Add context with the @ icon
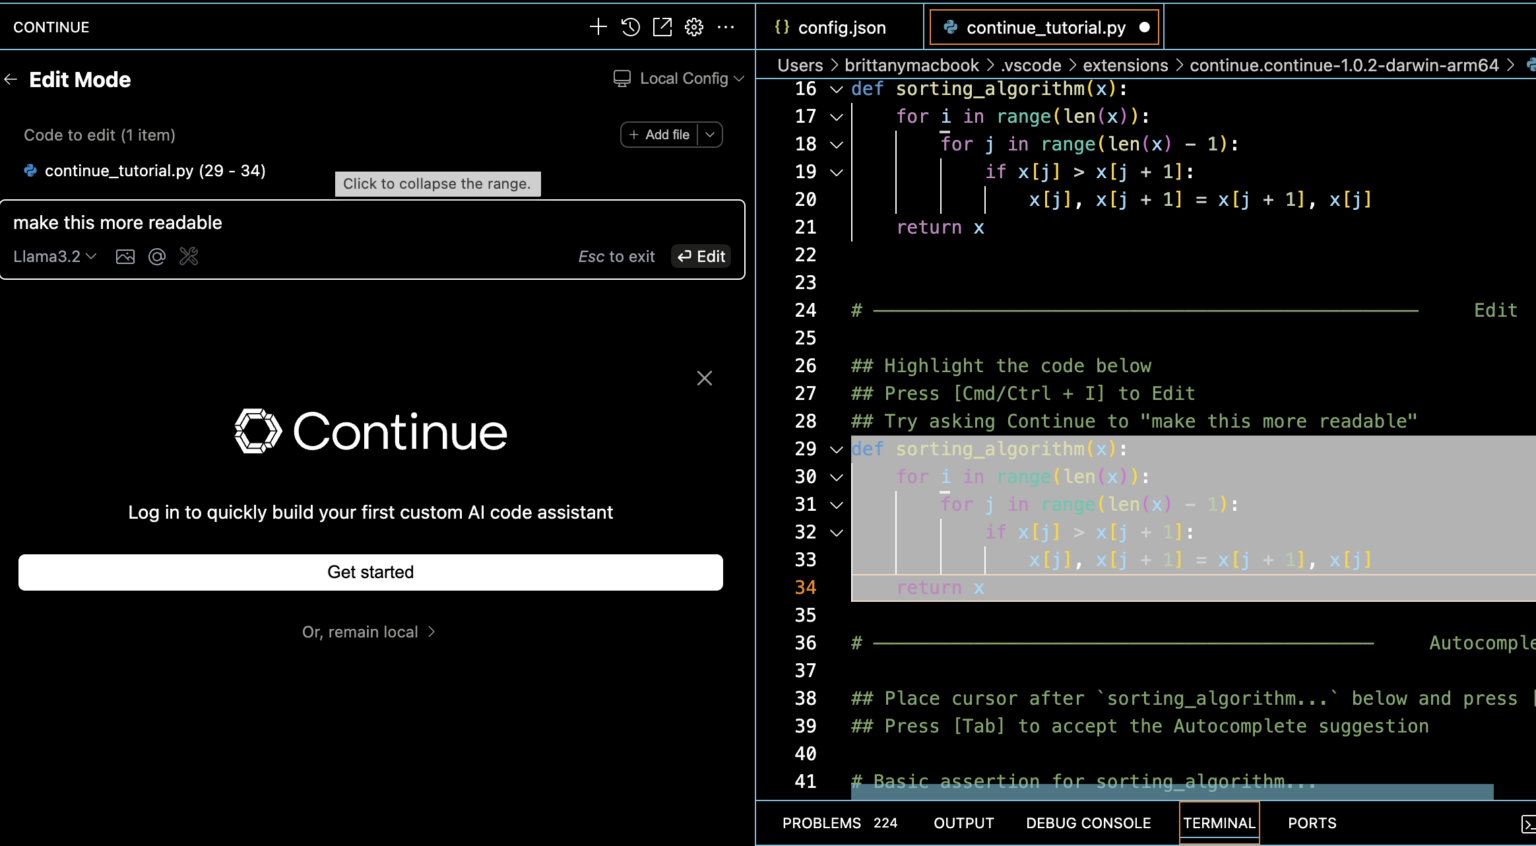 157,257
